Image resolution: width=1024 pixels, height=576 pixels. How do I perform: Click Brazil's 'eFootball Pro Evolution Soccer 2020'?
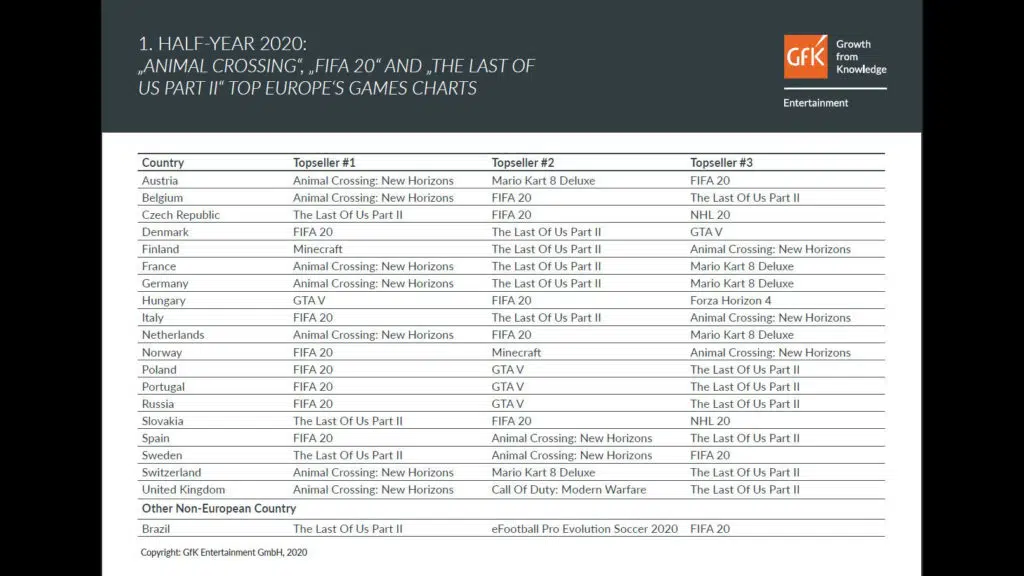pyautogui.click(x=584, y=528)
